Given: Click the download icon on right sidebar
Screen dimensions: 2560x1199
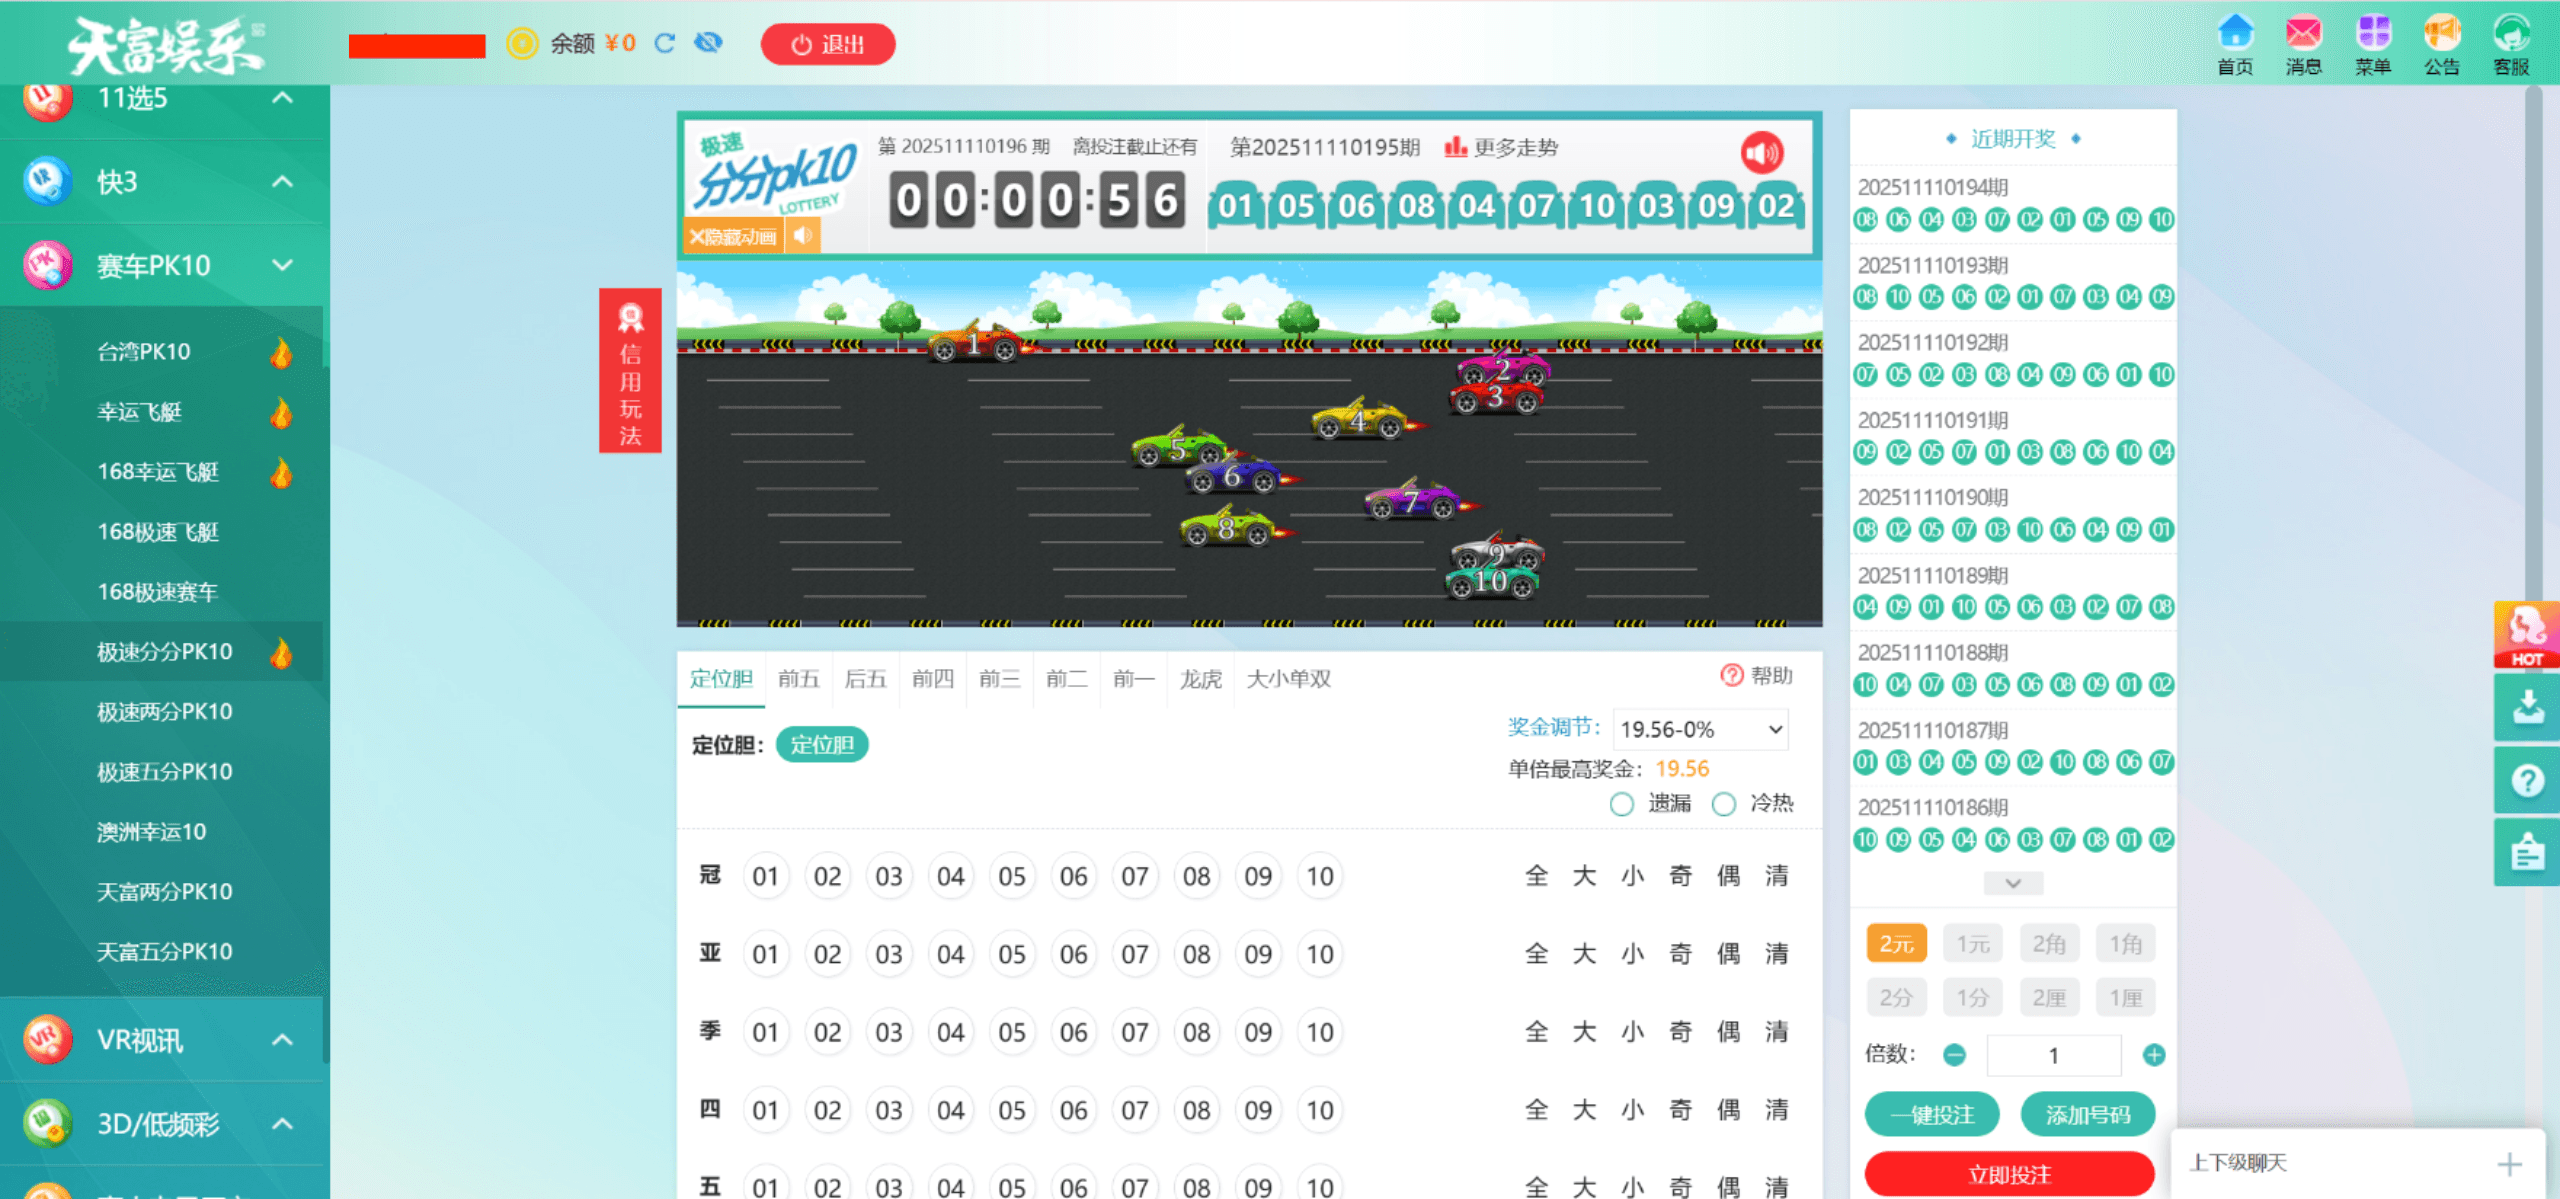Looking at the screenshot, I should pos(2527,708).
